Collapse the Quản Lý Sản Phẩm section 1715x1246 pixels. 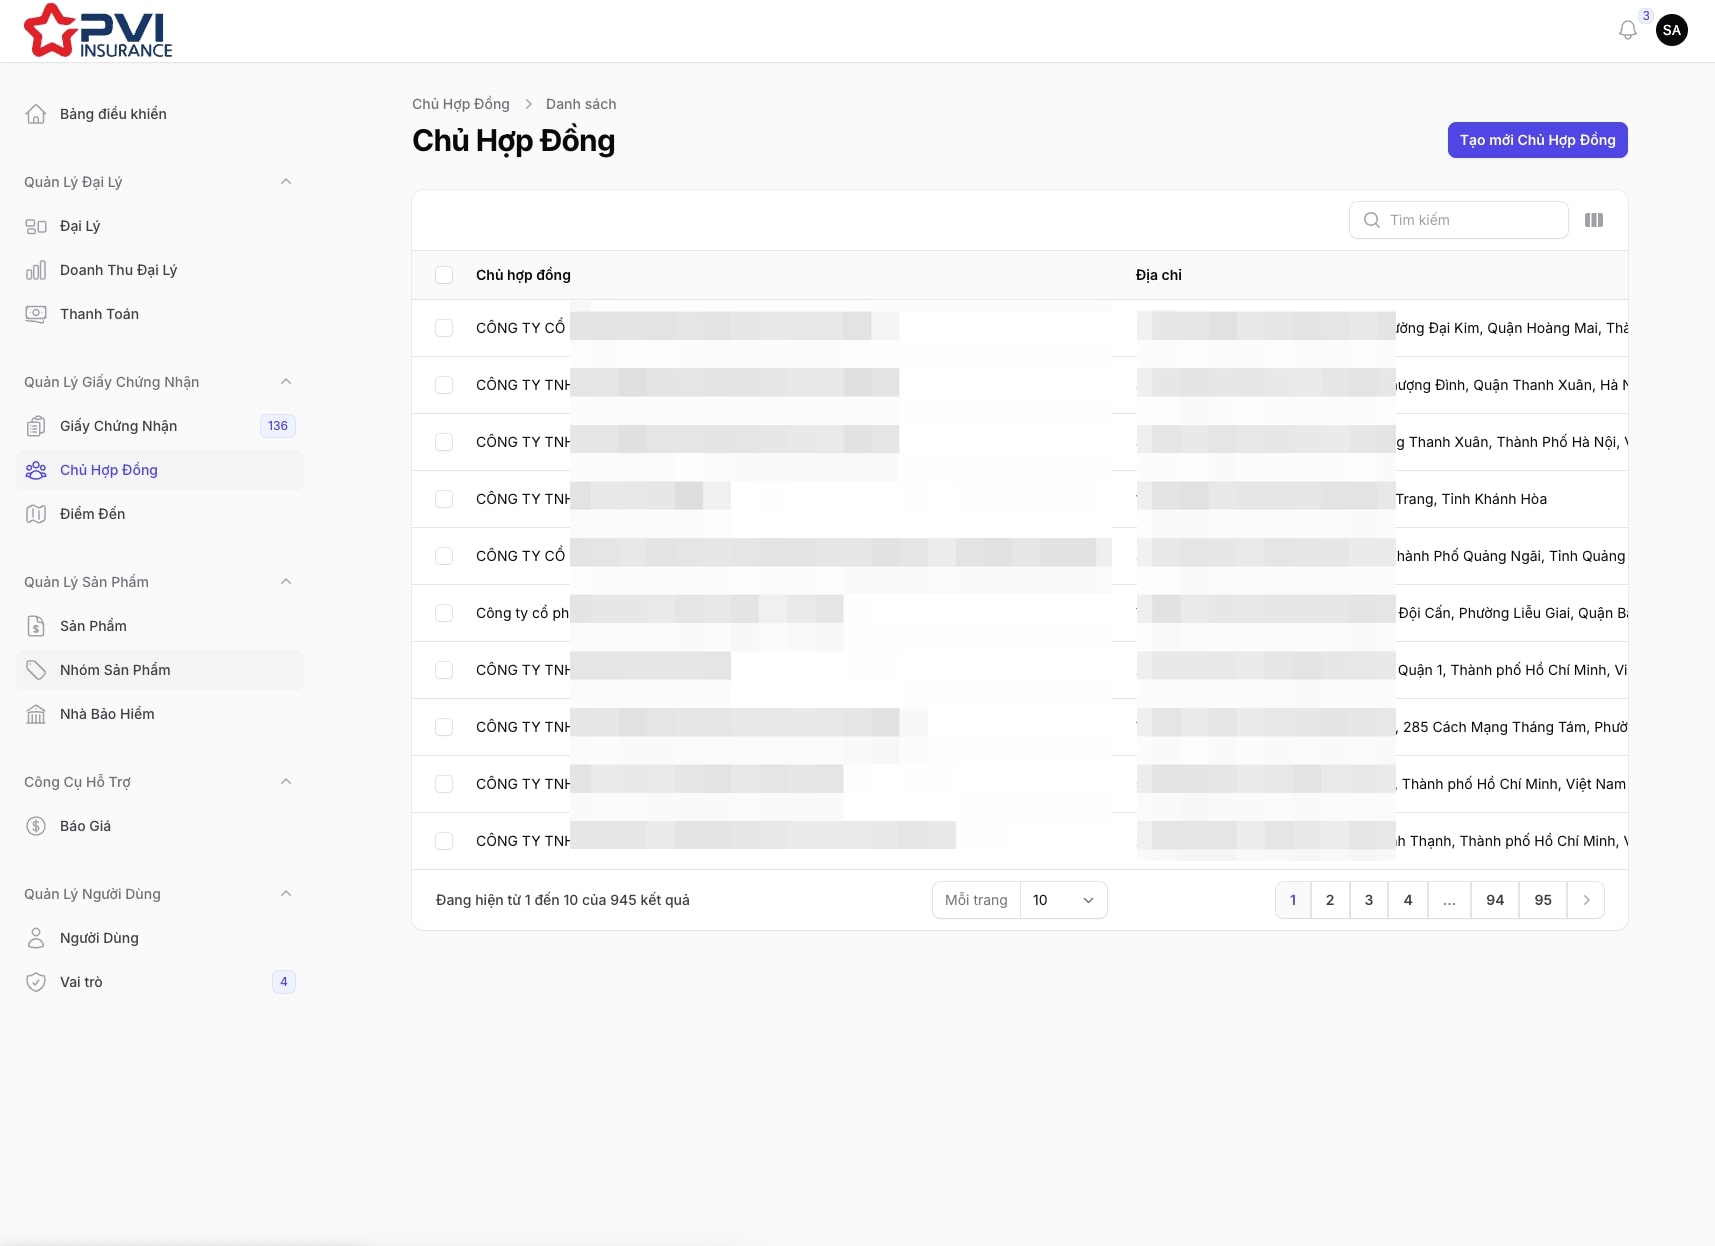pos(286,582)
